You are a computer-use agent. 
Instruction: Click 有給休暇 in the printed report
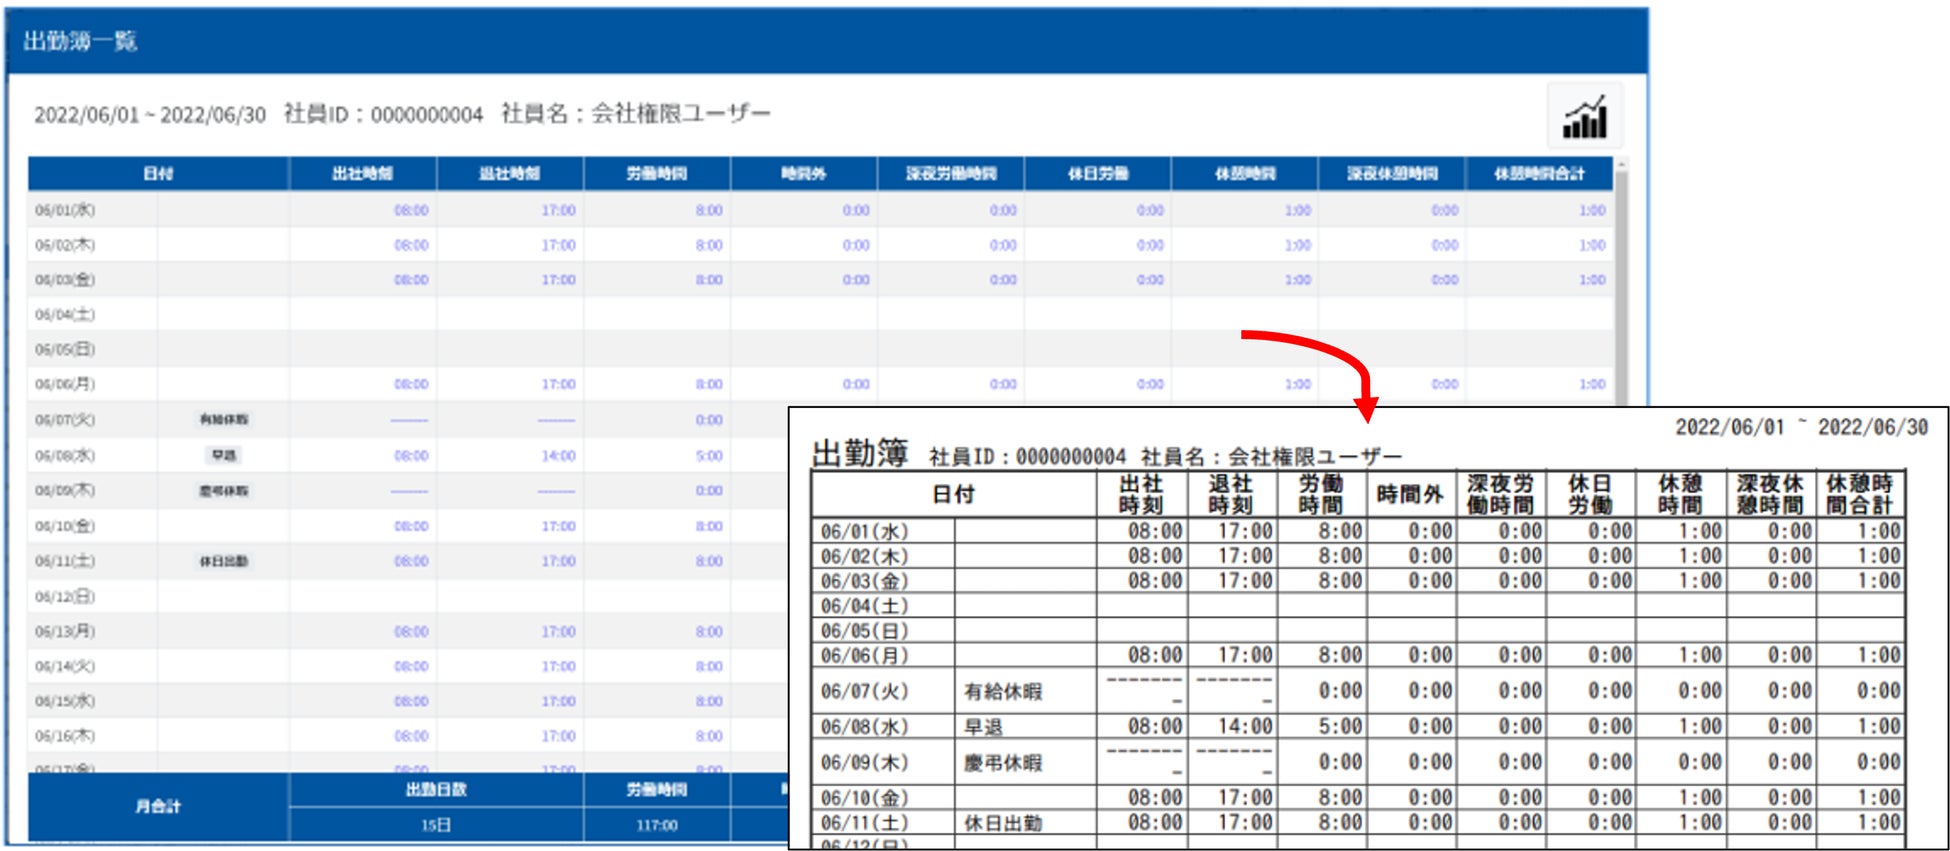coord(1003,692)
